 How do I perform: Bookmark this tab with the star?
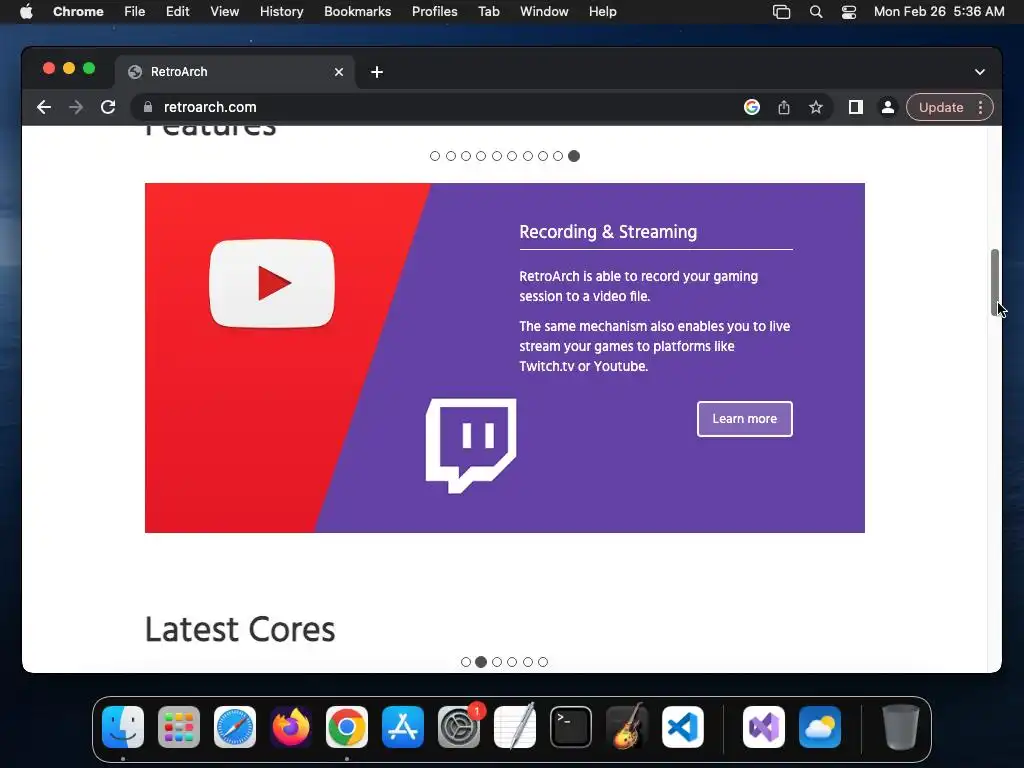pos(816,107)
